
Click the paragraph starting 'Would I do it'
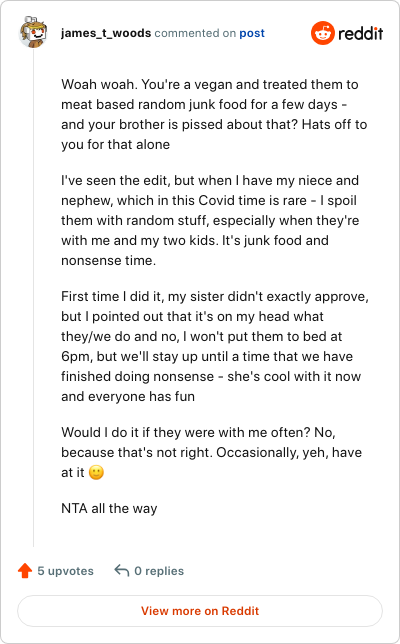pyautogui.click(x=211, y=452)
